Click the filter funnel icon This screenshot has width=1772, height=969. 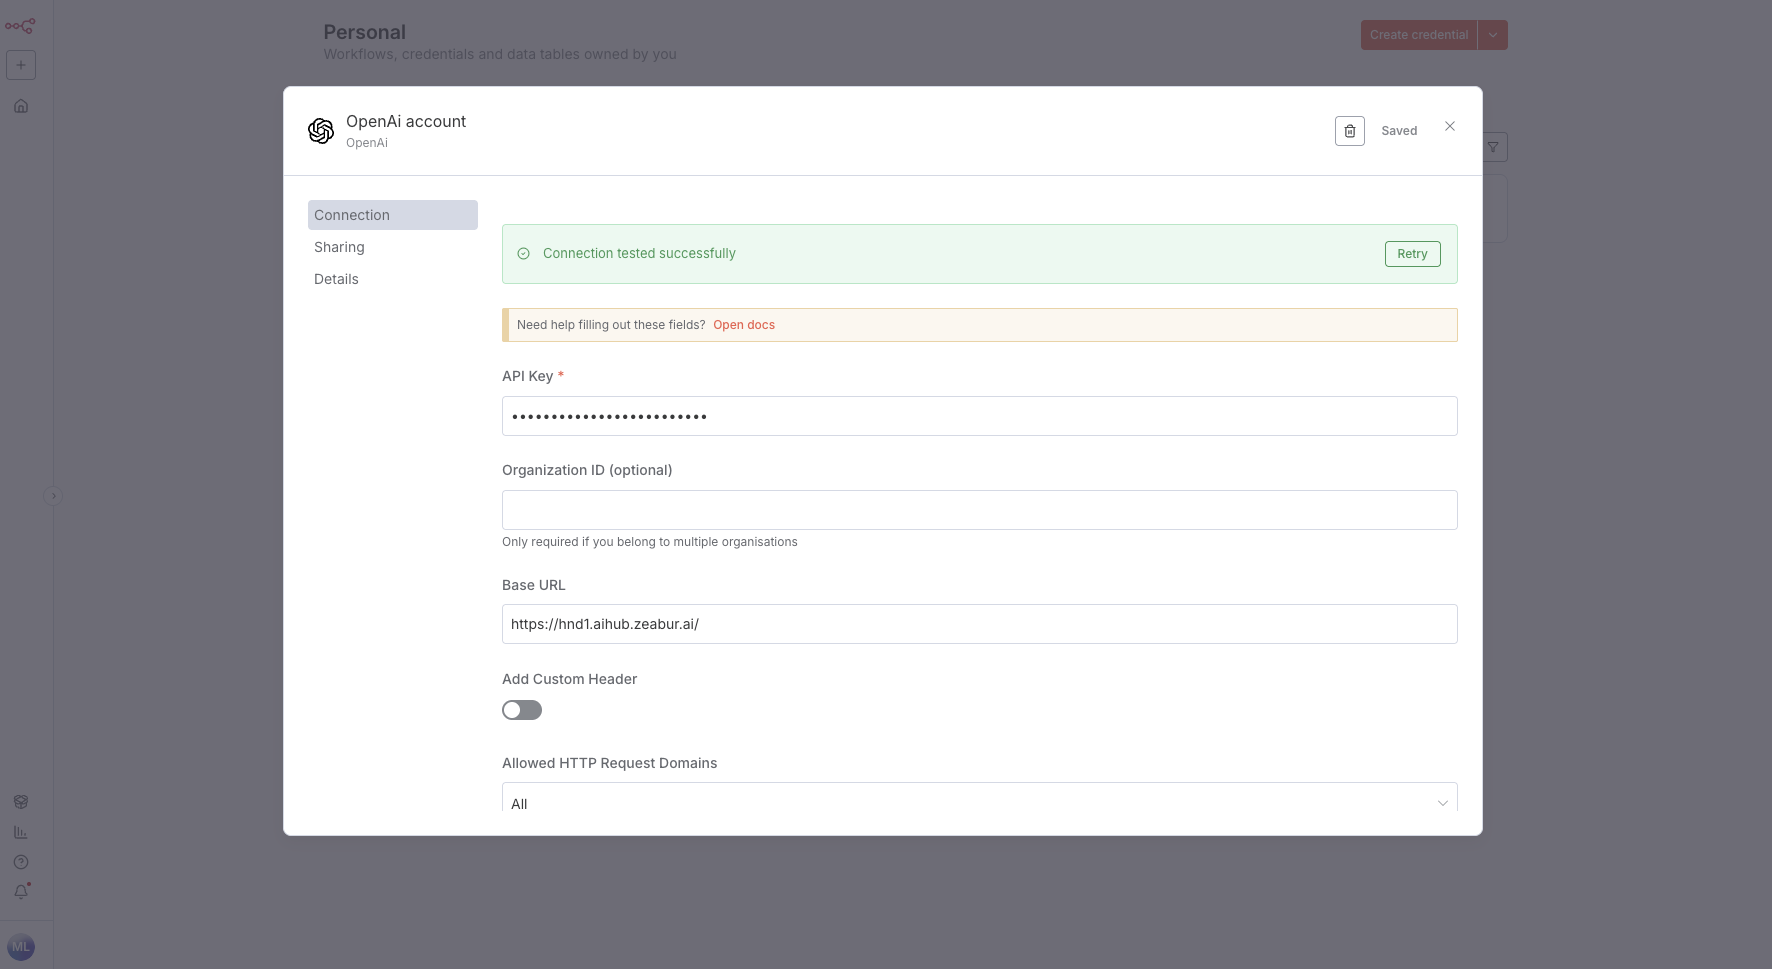coord(1493,147)
